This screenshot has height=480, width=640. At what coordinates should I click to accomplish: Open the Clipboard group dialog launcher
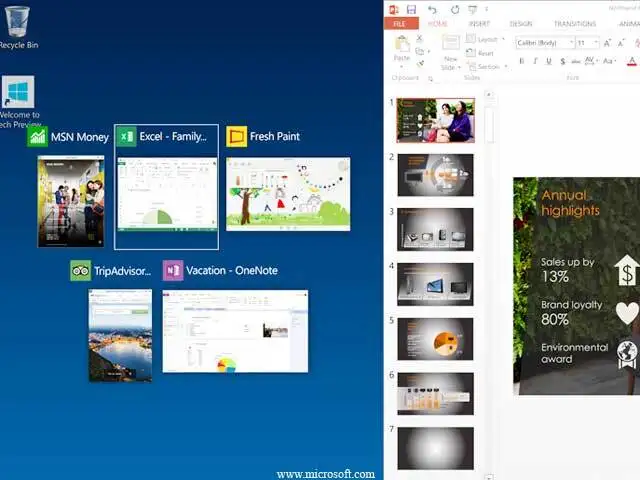tap(431, 78)
